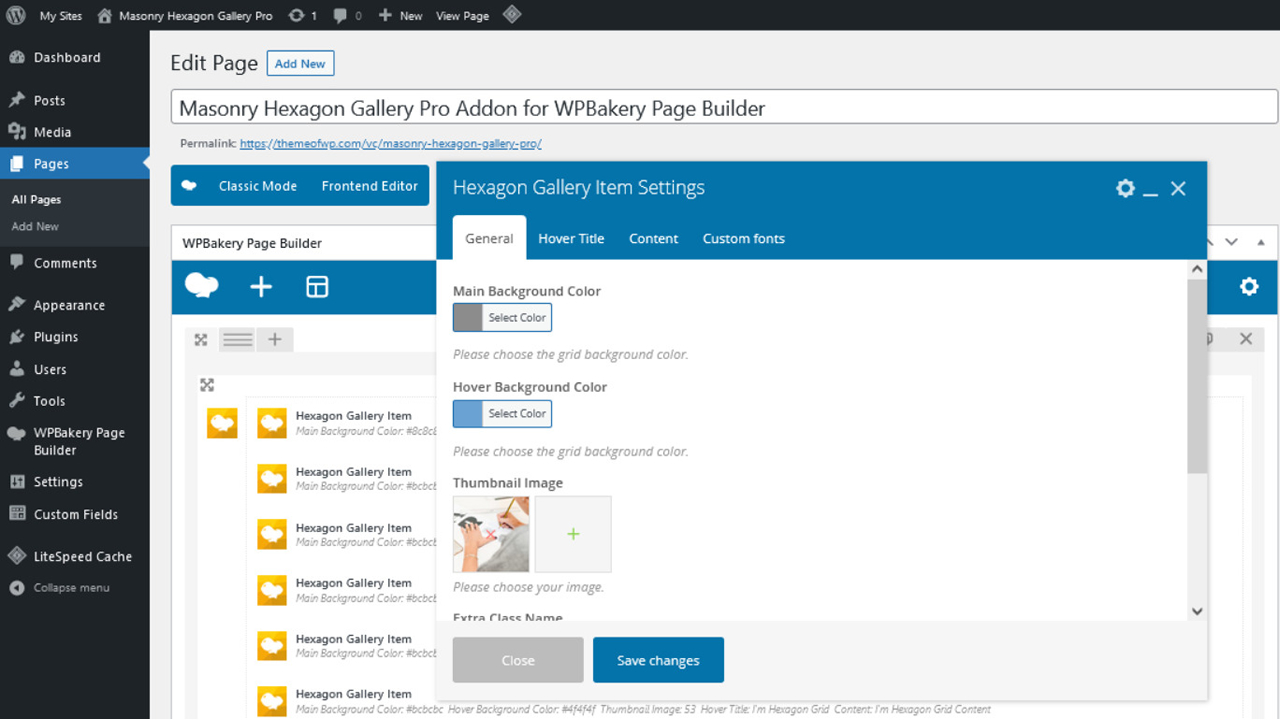Open the Frontend Editor
Image resolution: width=1280 pixels, height=720 pixels.
(x=370, y=186)
